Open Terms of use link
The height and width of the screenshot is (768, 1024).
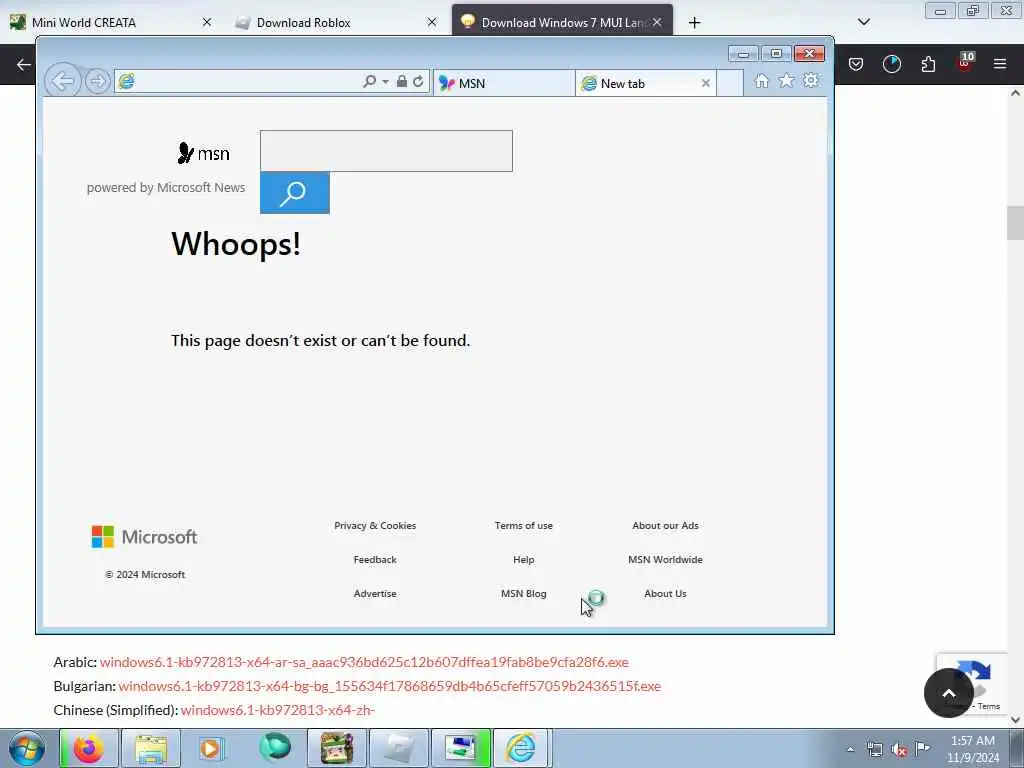click(x=524, y=526)
